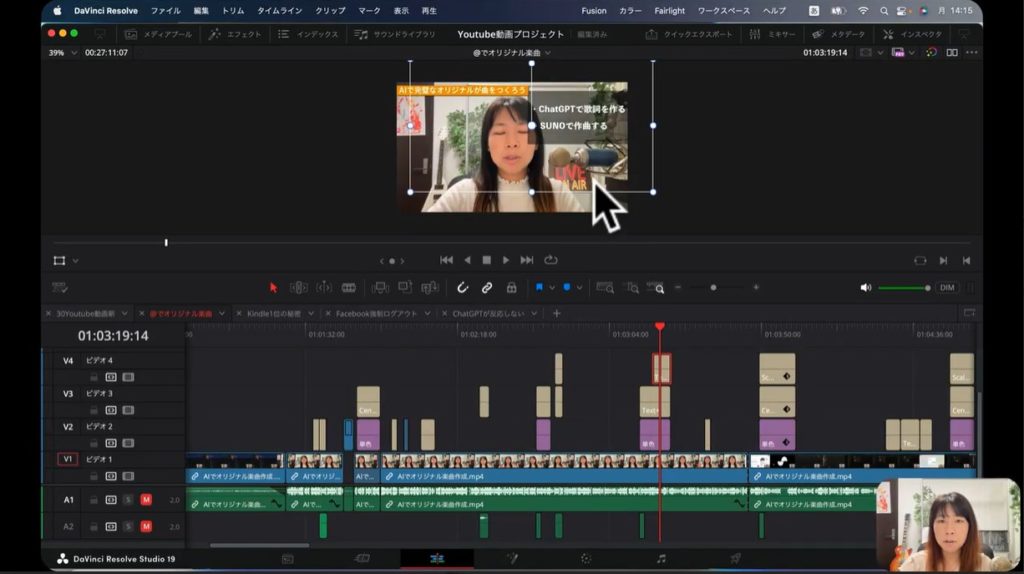Click the position lock padlock icon
This screenshot has height=574, width=1024.
pyautogui.click(x=512, y=287)
